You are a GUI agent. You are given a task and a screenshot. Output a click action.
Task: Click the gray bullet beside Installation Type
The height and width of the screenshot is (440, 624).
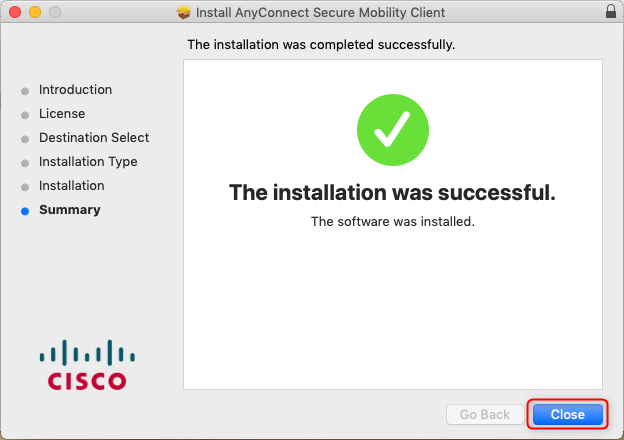25,163
